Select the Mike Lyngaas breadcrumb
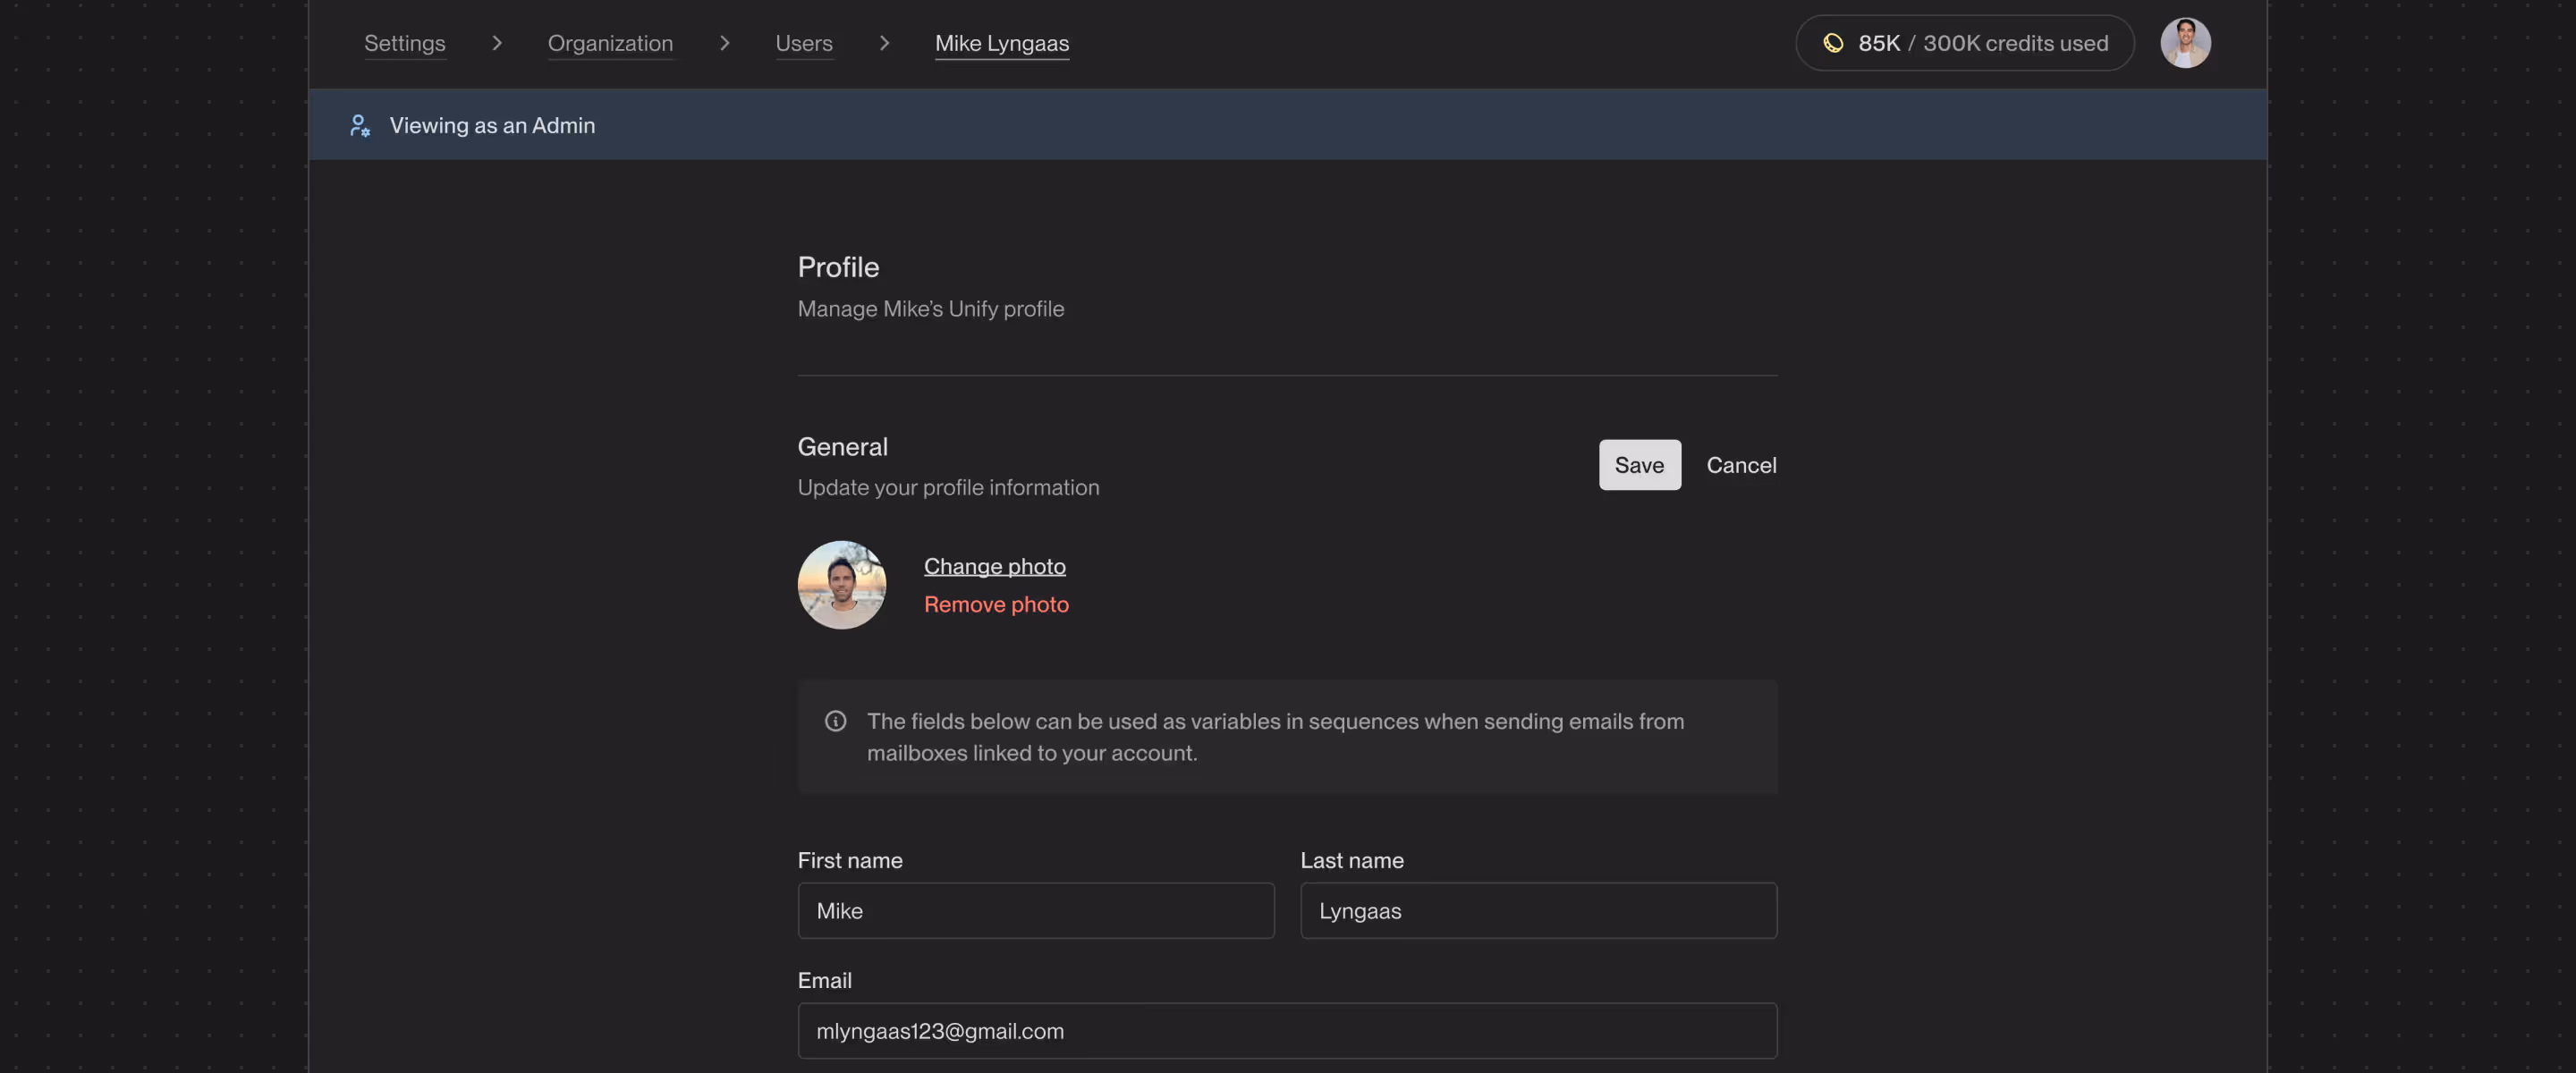The width and height of the screenshot is (2576, 1073). click(1001, 43)
